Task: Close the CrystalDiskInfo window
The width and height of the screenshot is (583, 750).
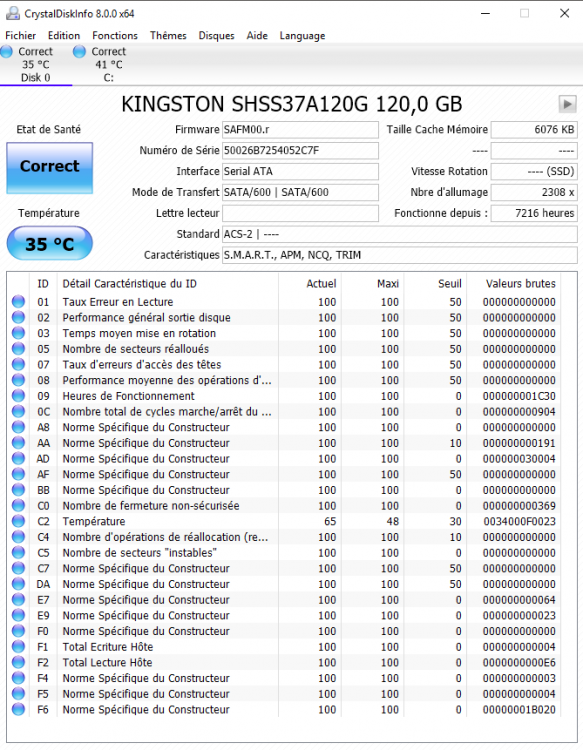Action: pyautogui.click(x=564, y=13)
